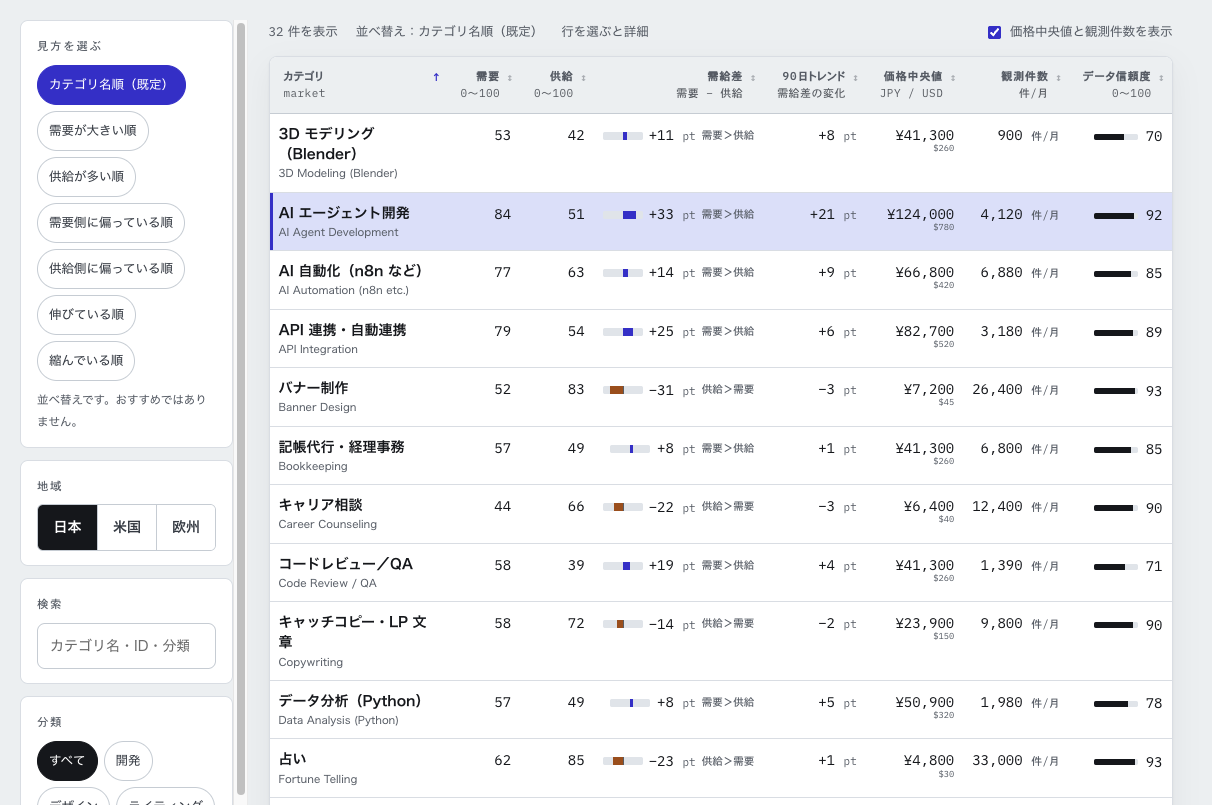
Task: Filter classification by すべて
Action: pos(67,761)
